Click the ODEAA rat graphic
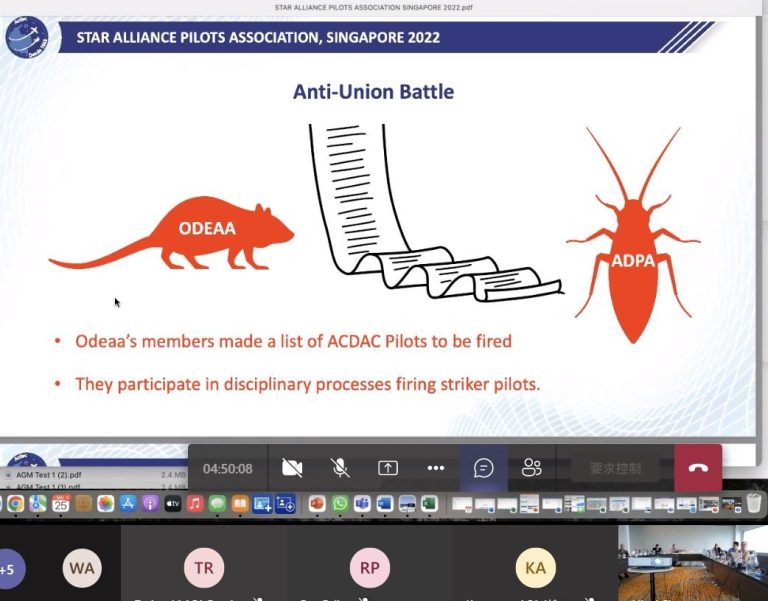 pos(171,234)
